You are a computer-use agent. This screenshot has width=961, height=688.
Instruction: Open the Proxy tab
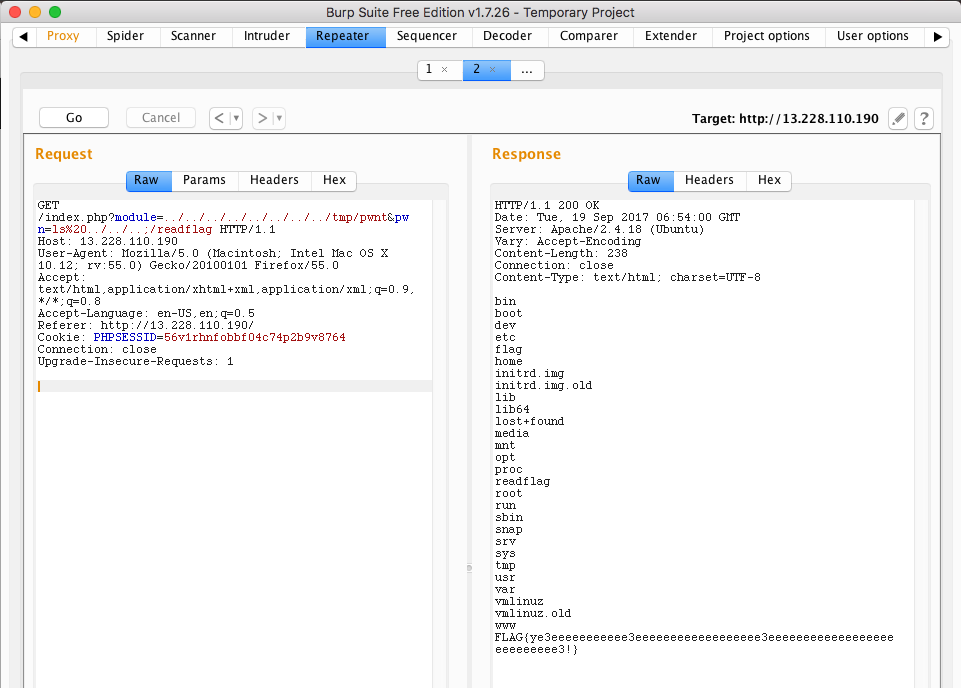coord(63,36)
